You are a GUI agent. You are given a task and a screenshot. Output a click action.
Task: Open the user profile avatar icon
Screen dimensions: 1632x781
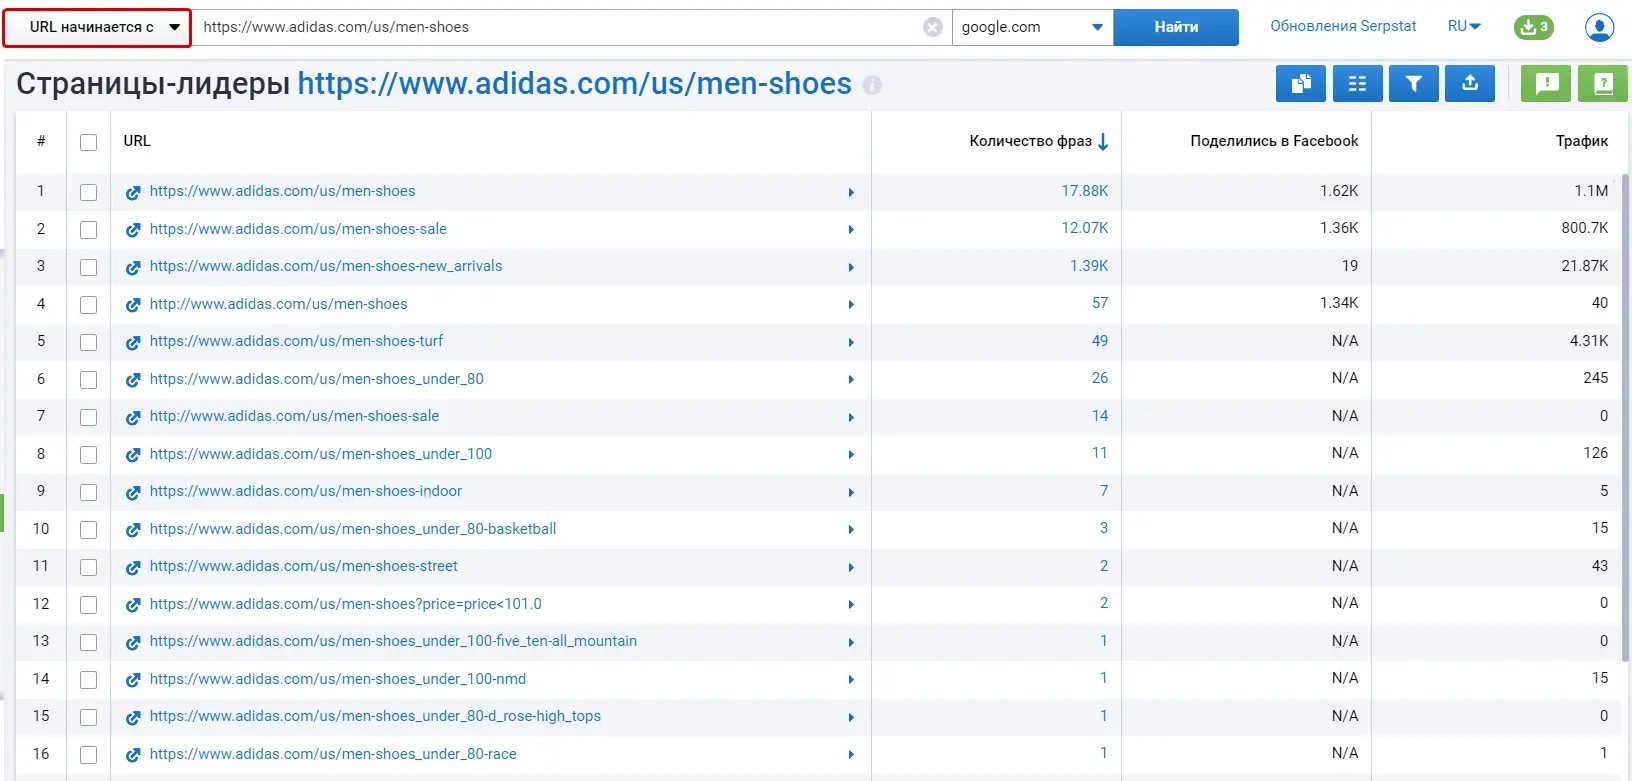point(1599,27)
